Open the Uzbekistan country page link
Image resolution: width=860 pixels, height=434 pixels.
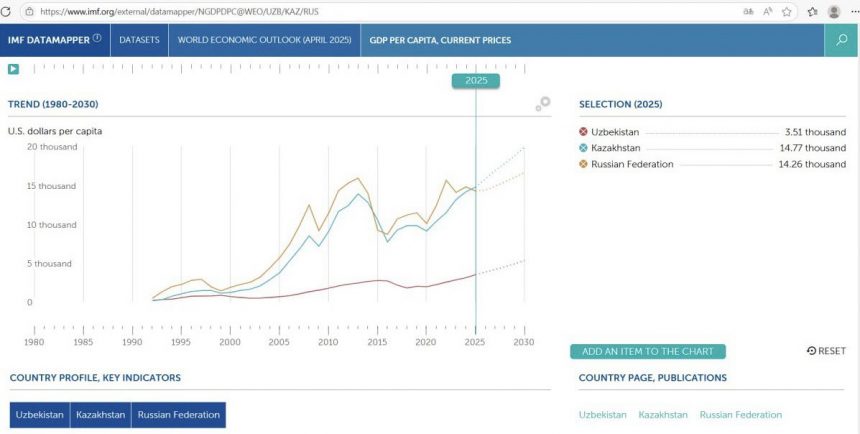602,415
